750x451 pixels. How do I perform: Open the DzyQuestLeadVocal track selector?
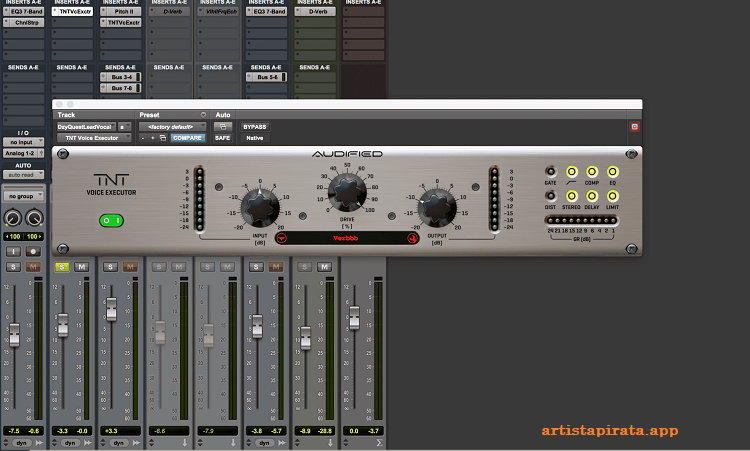click(x=86, y=127)
